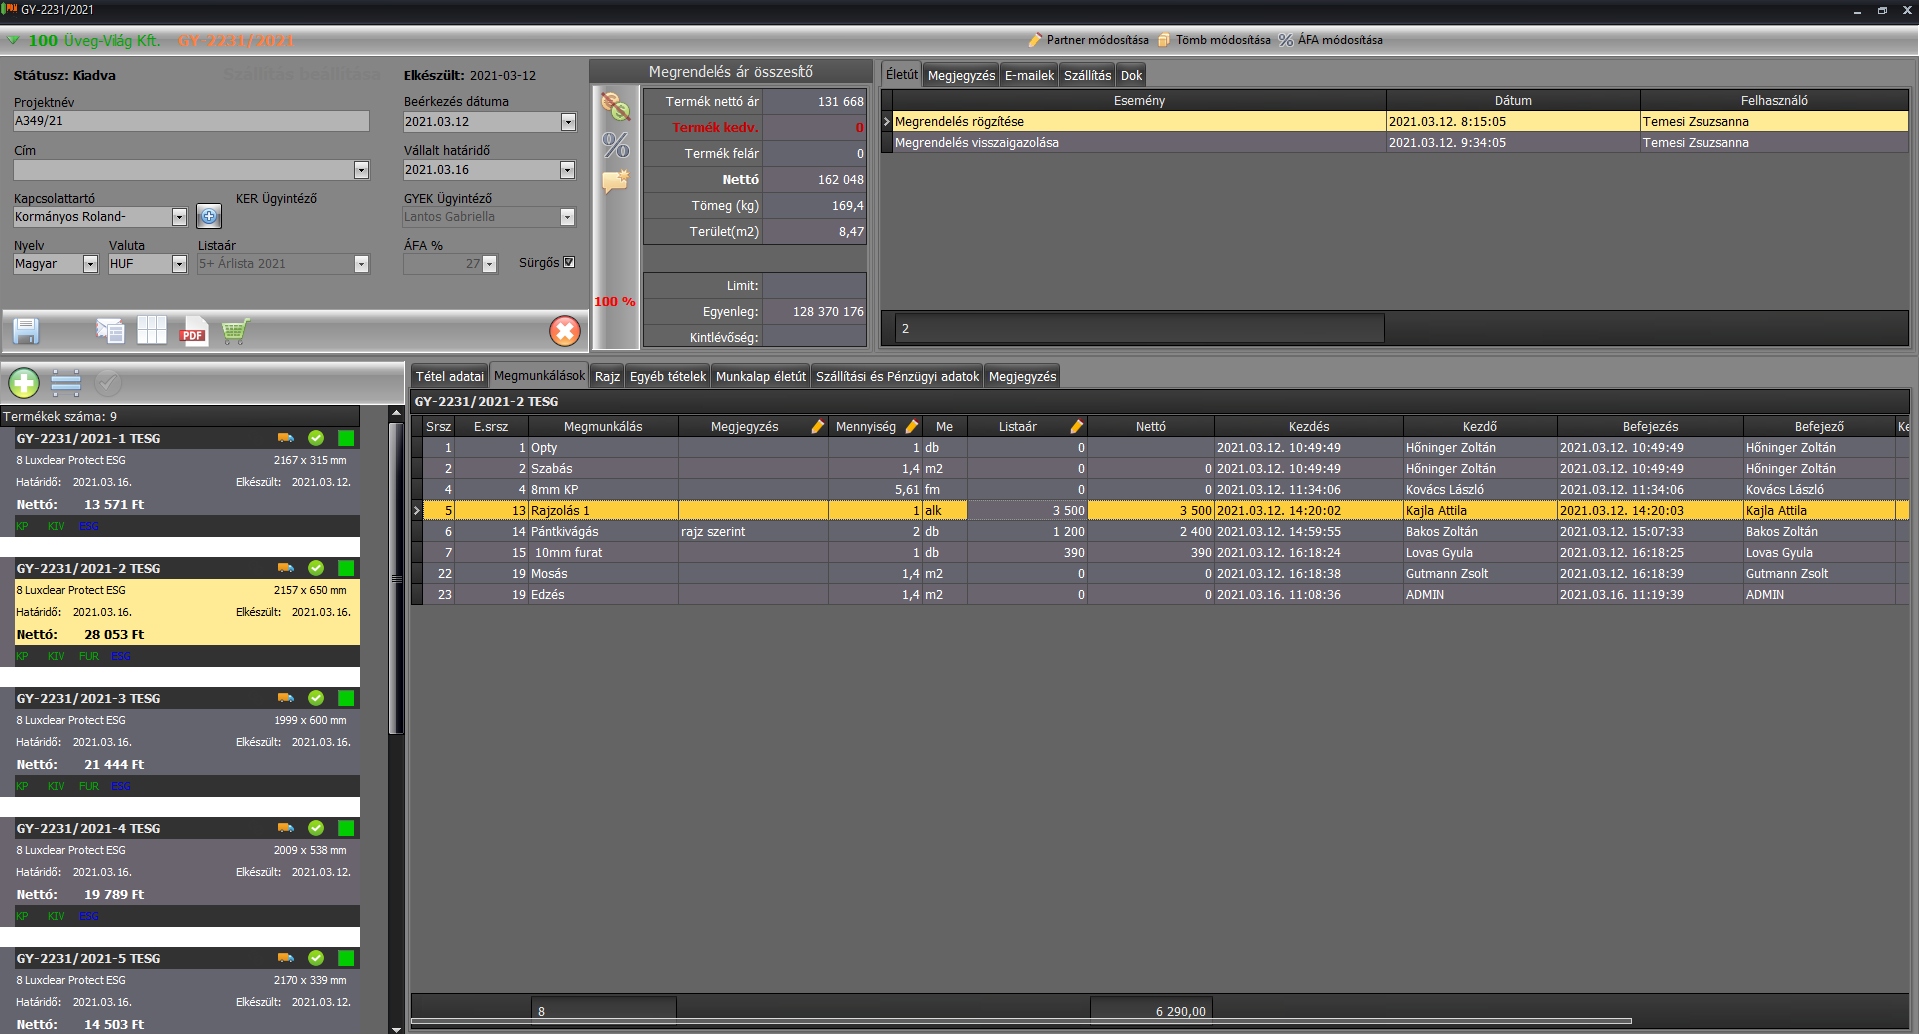This screenshot has width=1919, height=1034.
Task: Click the speech bubble new note icon
Action: pos(615,182)
